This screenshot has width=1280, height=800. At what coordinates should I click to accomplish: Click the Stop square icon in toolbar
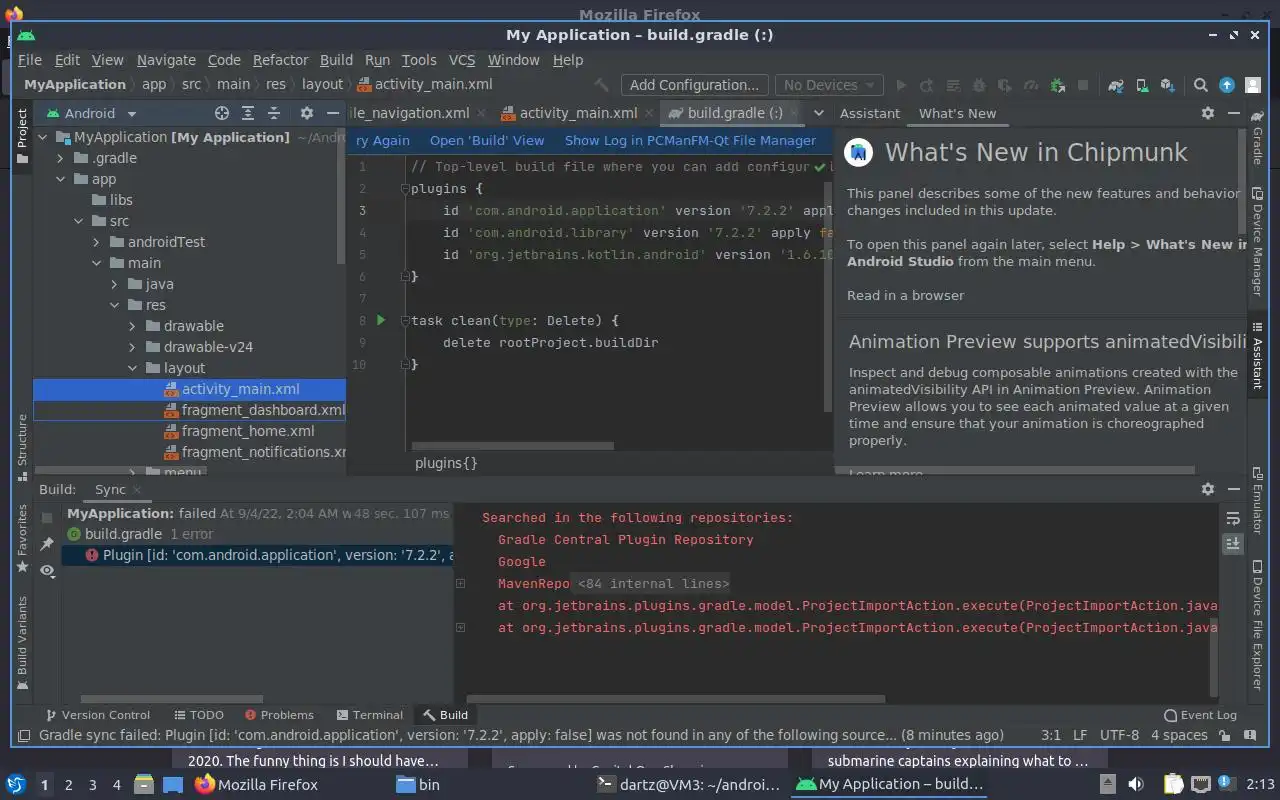1083,85
